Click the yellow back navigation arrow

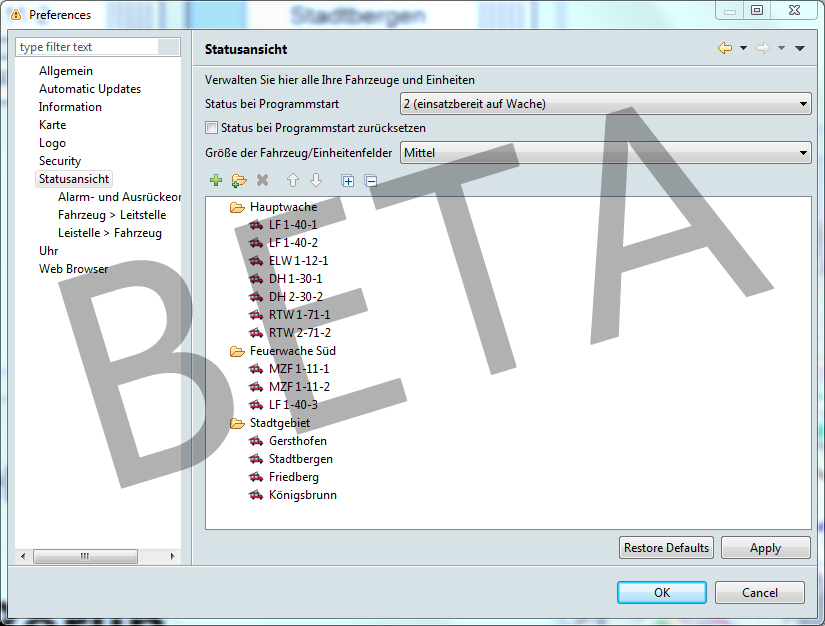tap(724, 48)
